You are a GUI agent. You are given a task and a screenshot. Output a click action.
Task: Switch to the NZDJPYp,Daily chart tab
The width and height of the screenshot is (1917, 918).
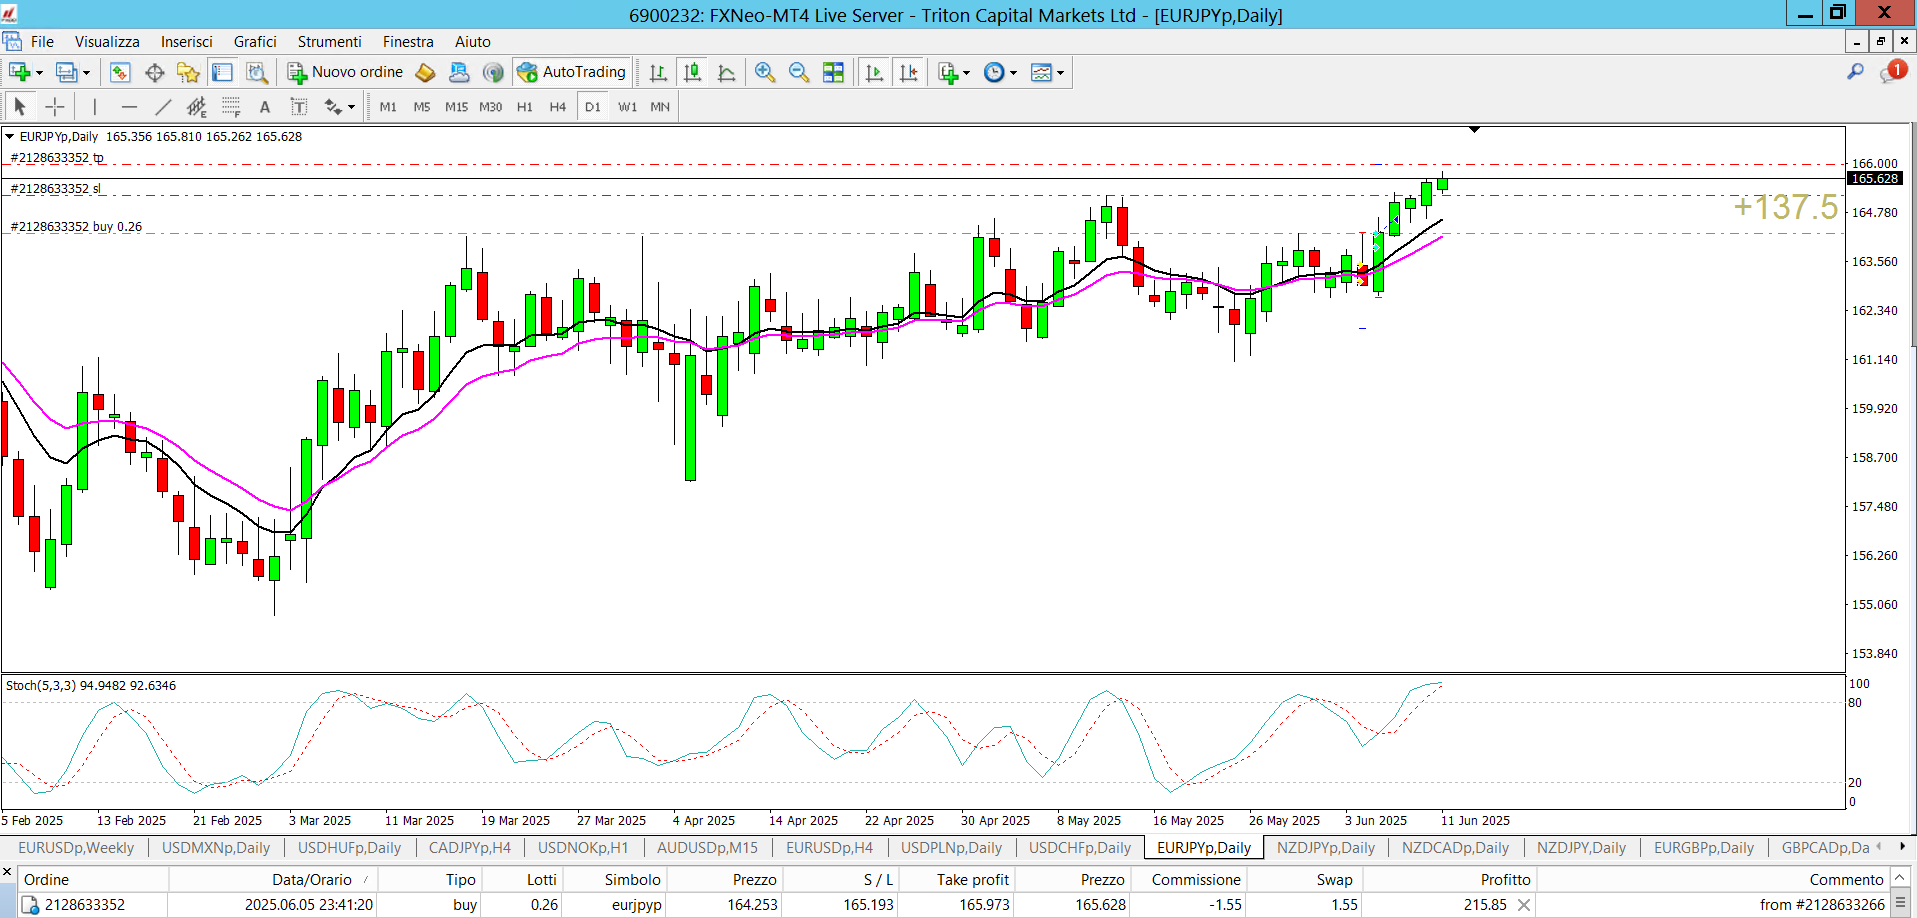[1325, 847]
